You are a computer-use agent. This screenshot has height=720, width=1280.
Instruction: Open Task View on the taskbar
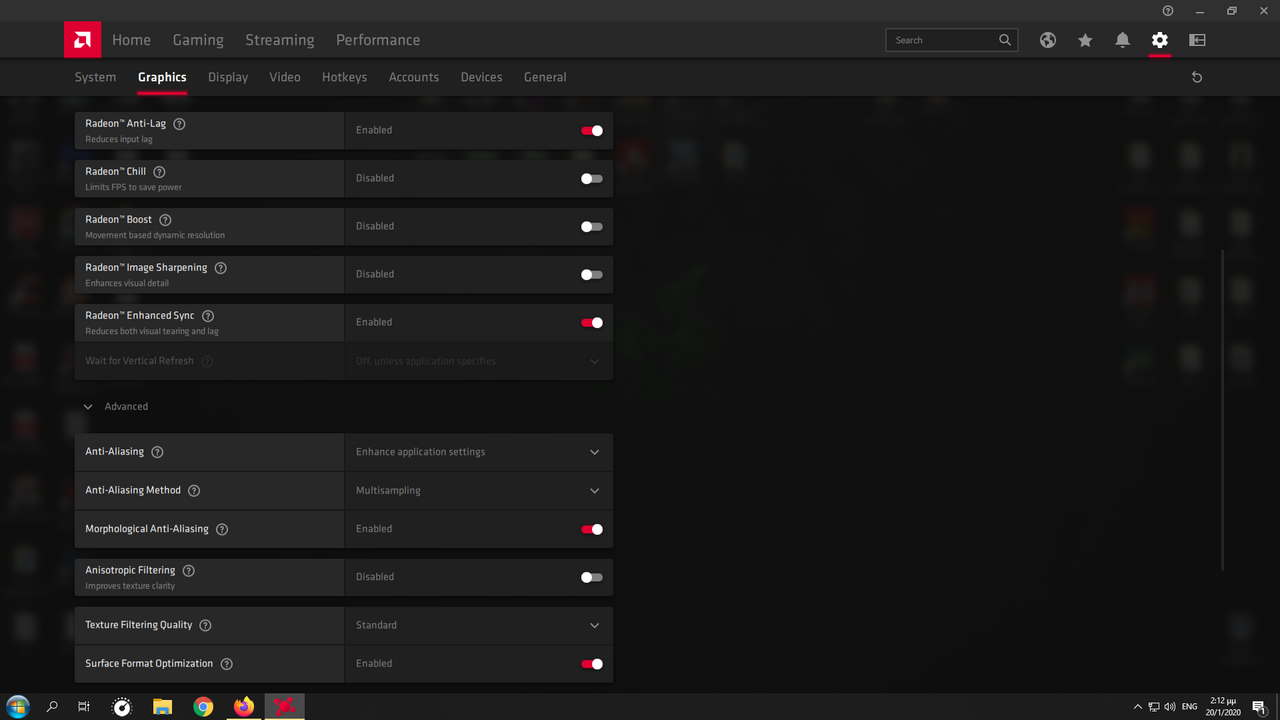(x=84, y=707)
